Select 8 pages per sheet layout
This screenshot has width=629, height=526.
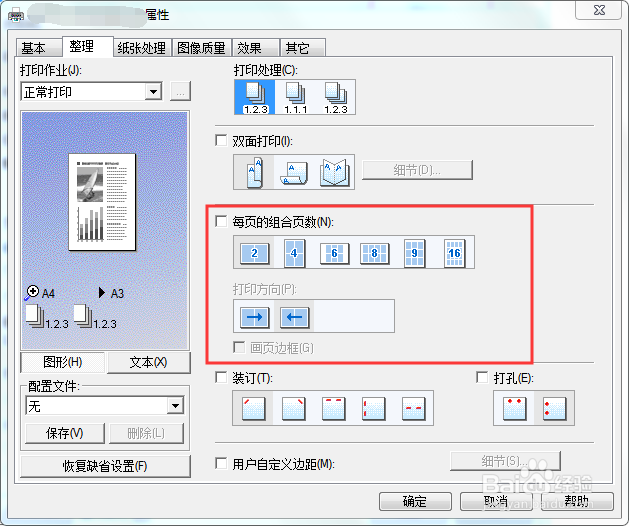click(x=374, y=253)
